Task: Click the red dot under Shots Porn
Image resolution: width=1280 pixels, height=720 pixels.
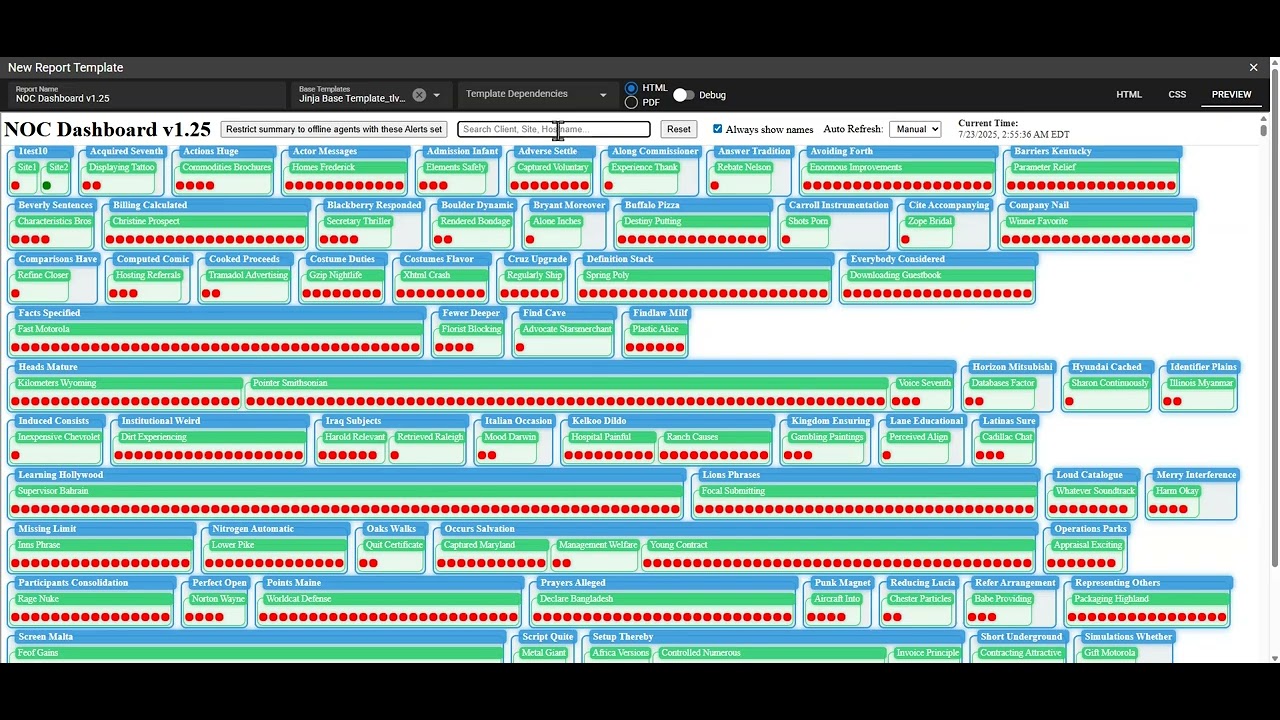Action: 786,239
